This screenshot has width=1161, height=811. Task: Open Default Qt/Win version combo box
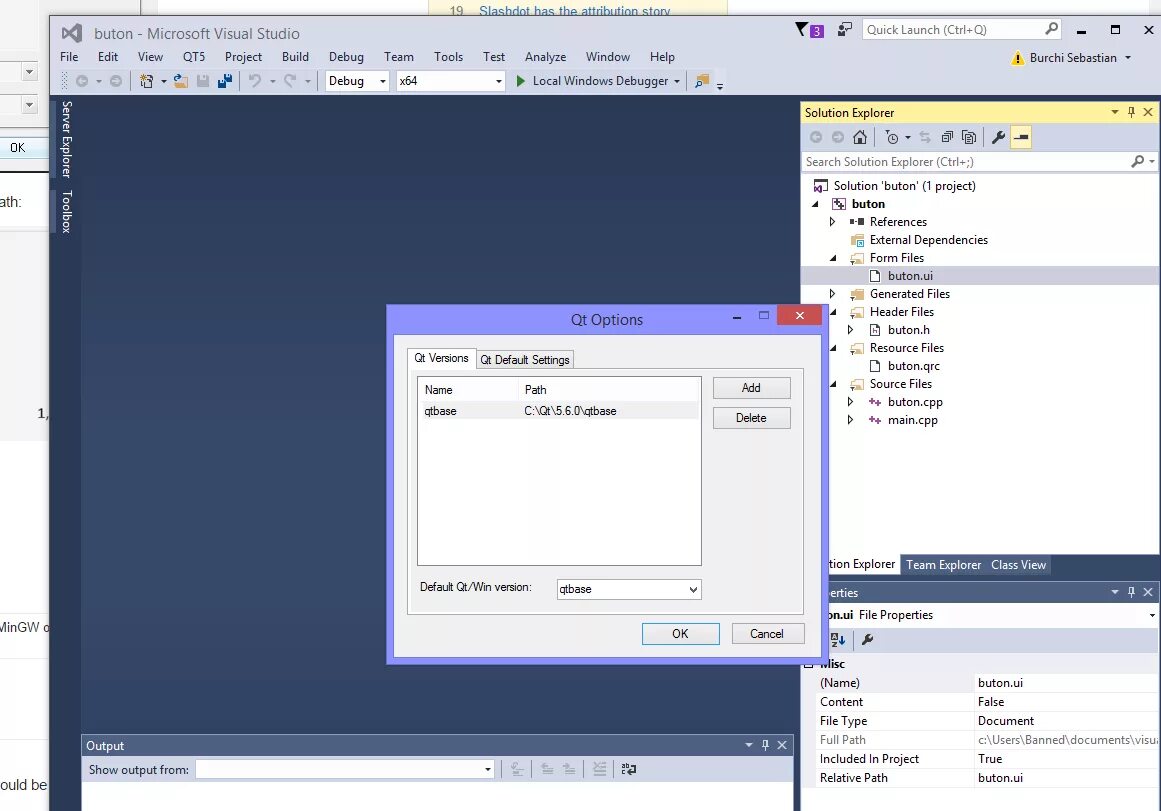pos(693,590)
